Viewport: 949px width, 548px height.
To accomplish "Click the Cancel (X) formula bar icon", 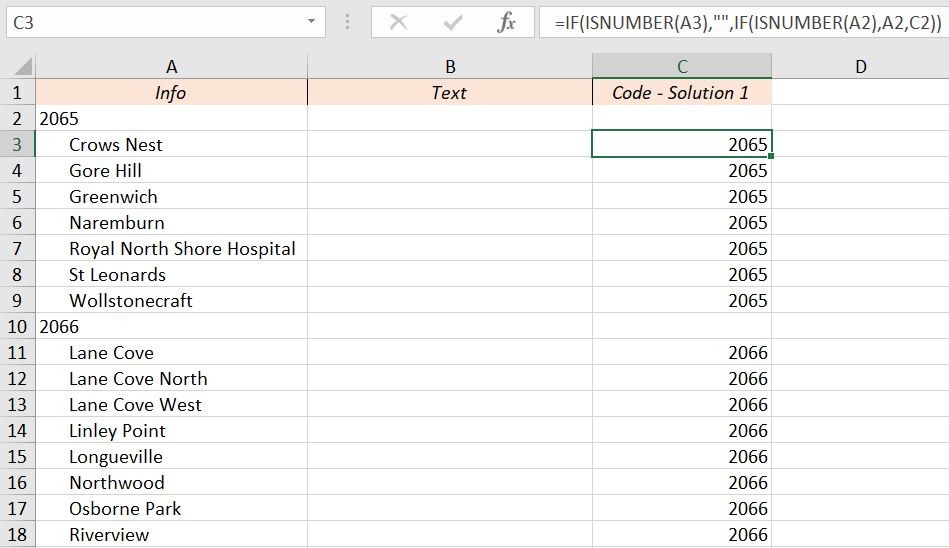I will [398, 23].
